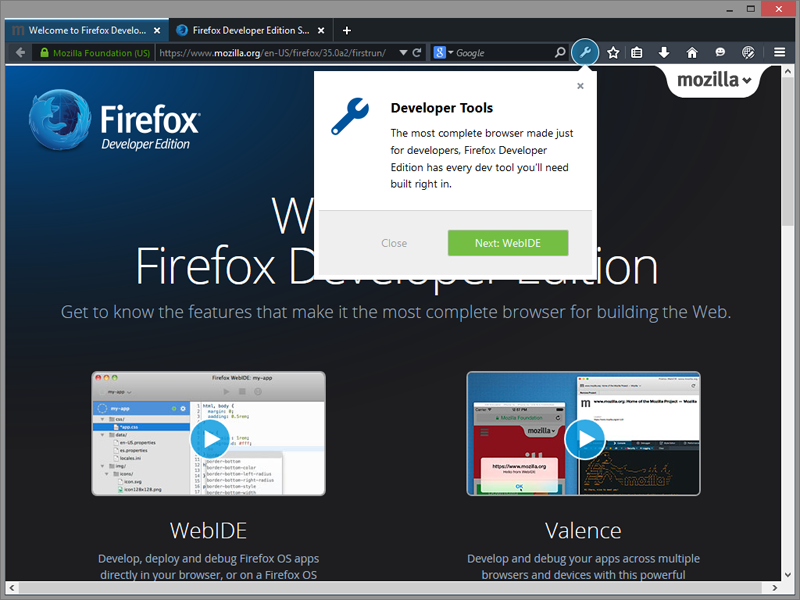Click Google search engine icon
The width and height of the screenshot is (800, 600).
(439, 53)
